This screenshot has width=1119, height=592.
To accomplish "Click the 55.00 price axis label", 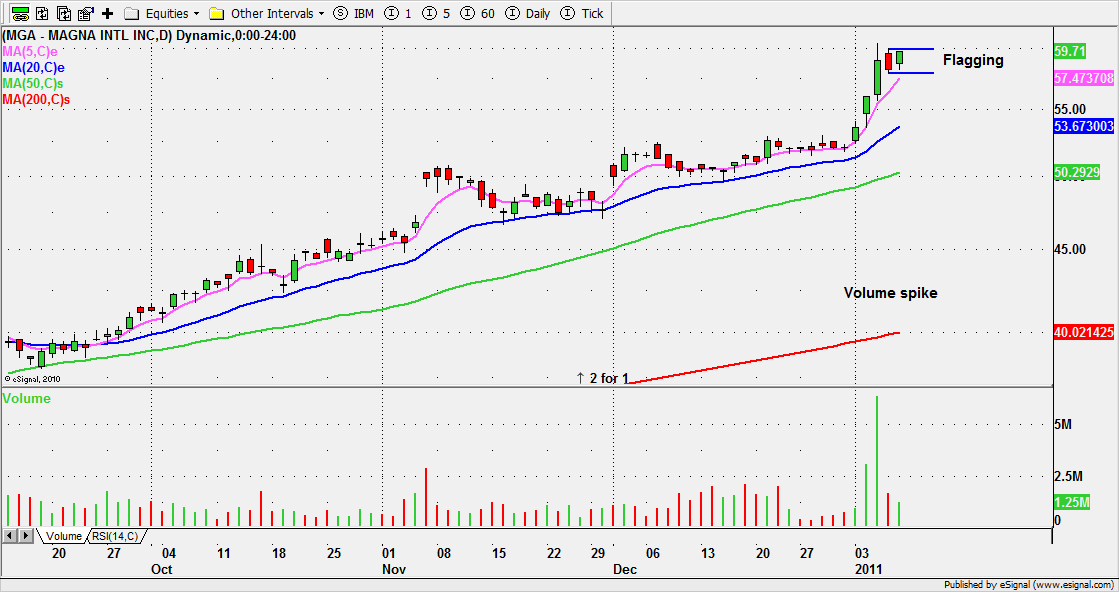I will click(1072, 108).
